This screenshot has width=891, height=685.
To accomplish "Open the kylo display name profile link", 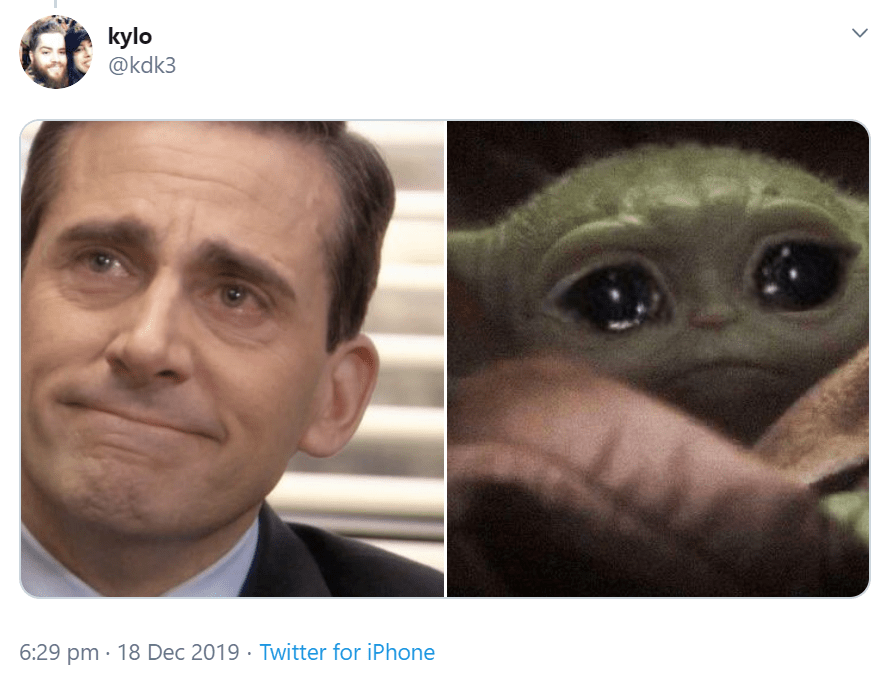I will [129, 36].
